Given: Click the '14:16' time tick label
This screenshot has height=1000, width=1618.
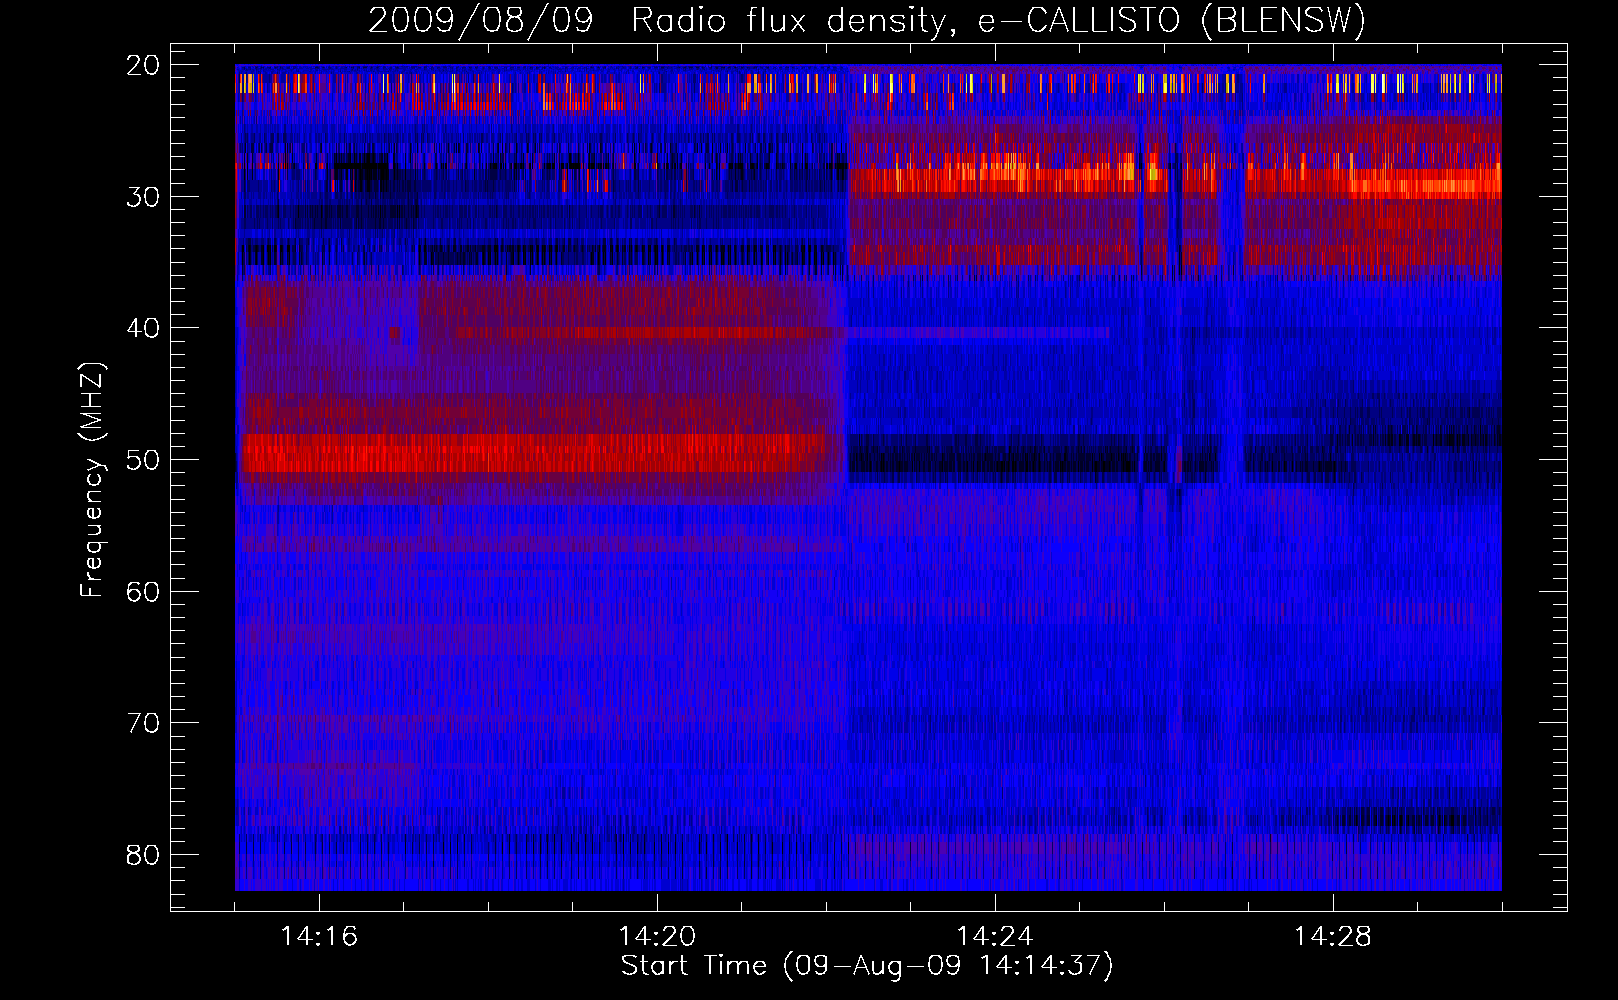Looking at the screenshot, I should click(x=319, y=937).
